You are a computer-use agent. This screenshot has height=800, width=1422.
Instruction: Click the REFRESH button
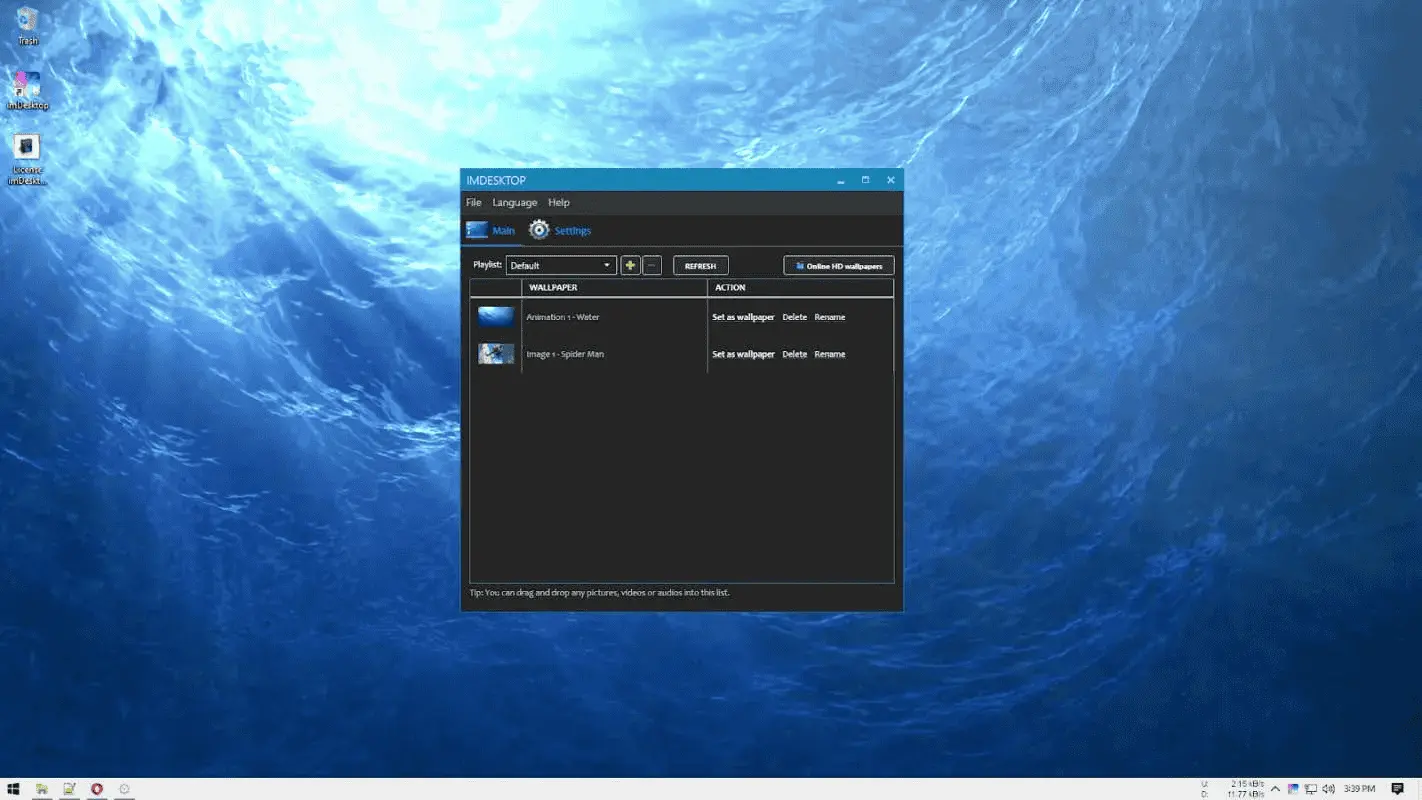[x=700, y=266]
